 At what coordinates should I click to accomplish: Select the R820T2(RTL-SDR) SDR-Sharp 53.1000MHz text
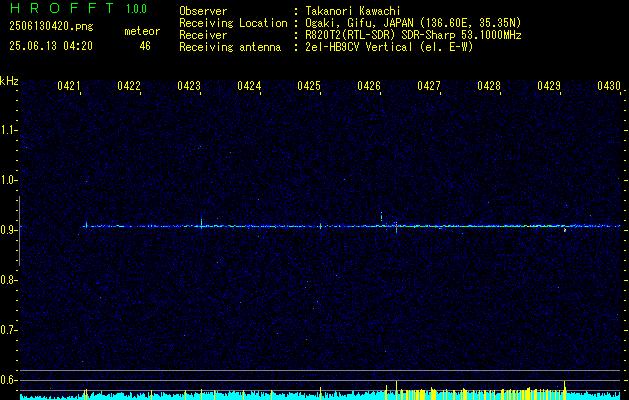(413, 35)
